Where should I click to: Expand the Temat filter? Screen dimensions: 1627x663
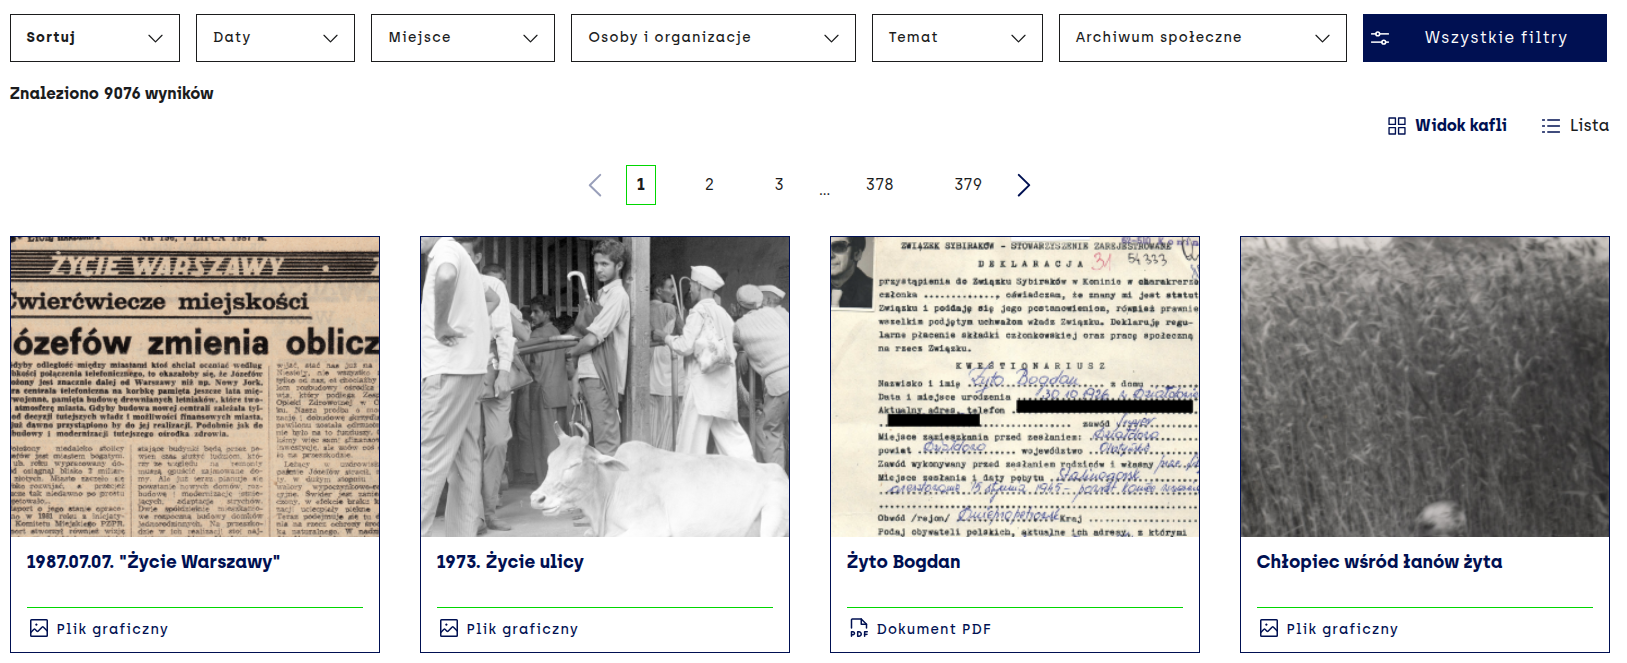coord(957,38)
